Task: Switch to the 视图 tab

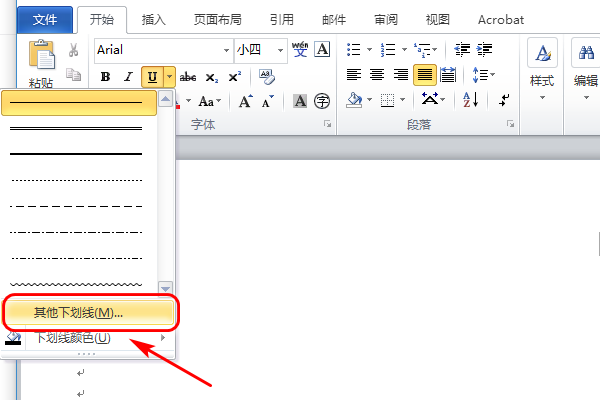Action: point(438,20)
